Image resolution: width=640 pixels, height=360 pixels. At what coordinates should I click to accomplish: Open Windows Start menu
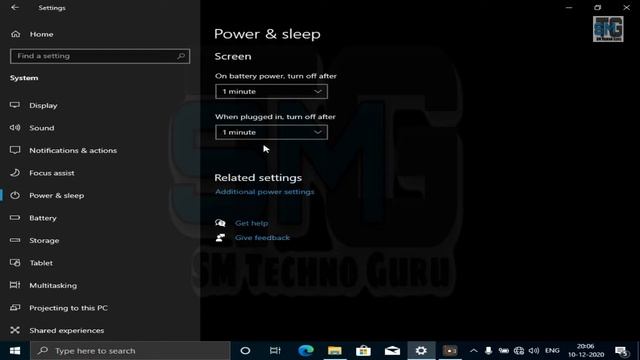click(x=15, y=351)
